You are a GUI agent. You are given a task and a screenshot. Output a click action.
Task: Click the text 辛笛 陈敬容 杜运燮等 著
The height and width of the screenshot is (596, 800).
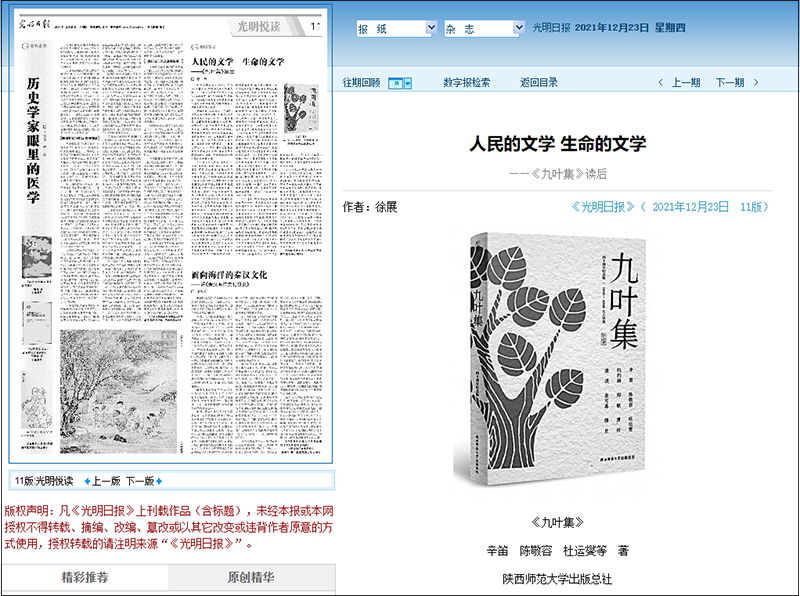[557, 551]
